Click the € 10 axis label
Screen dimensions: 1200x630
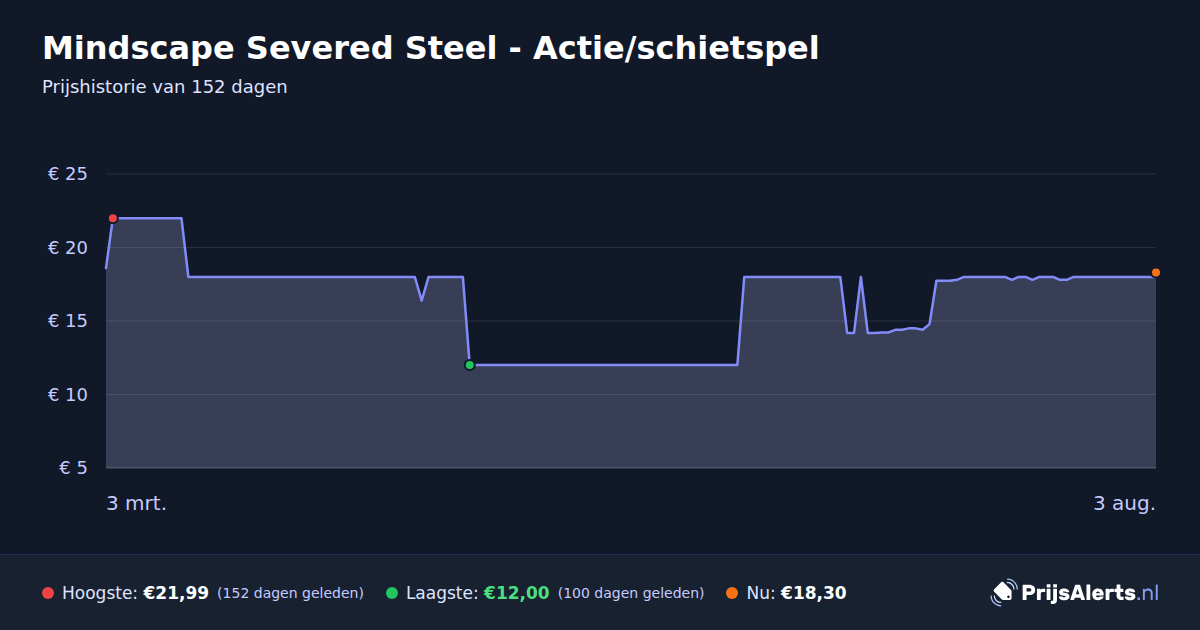pyautogui.click(x=68, y=395)
